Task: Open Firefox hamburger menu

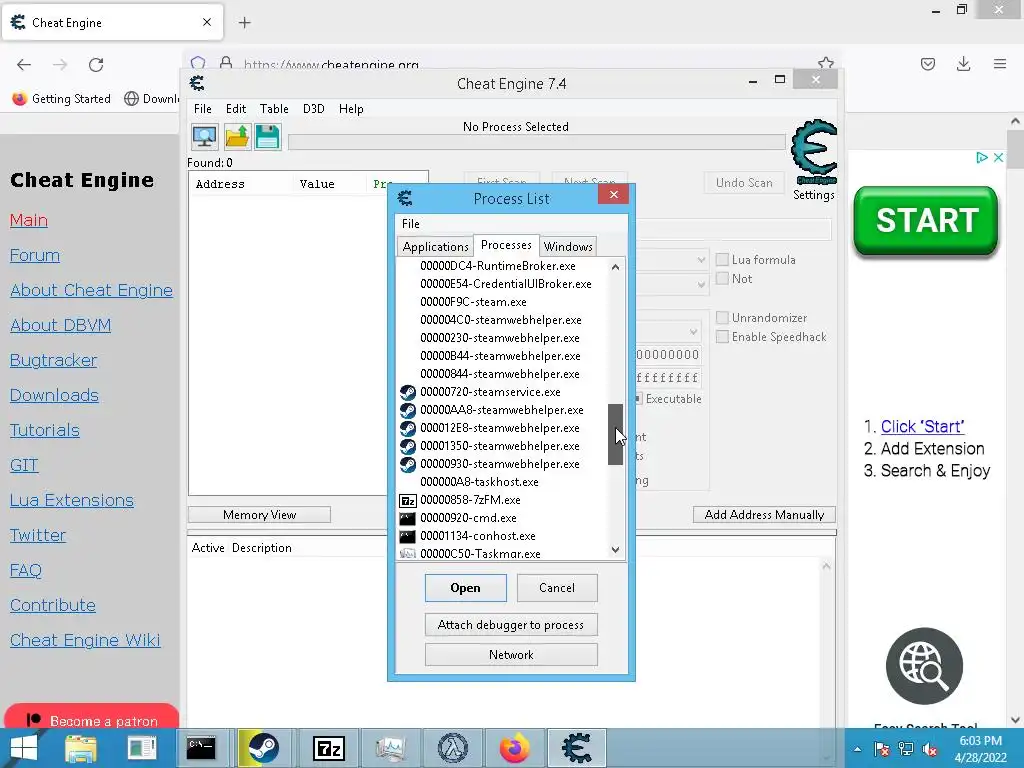Action: pos(999,64)
